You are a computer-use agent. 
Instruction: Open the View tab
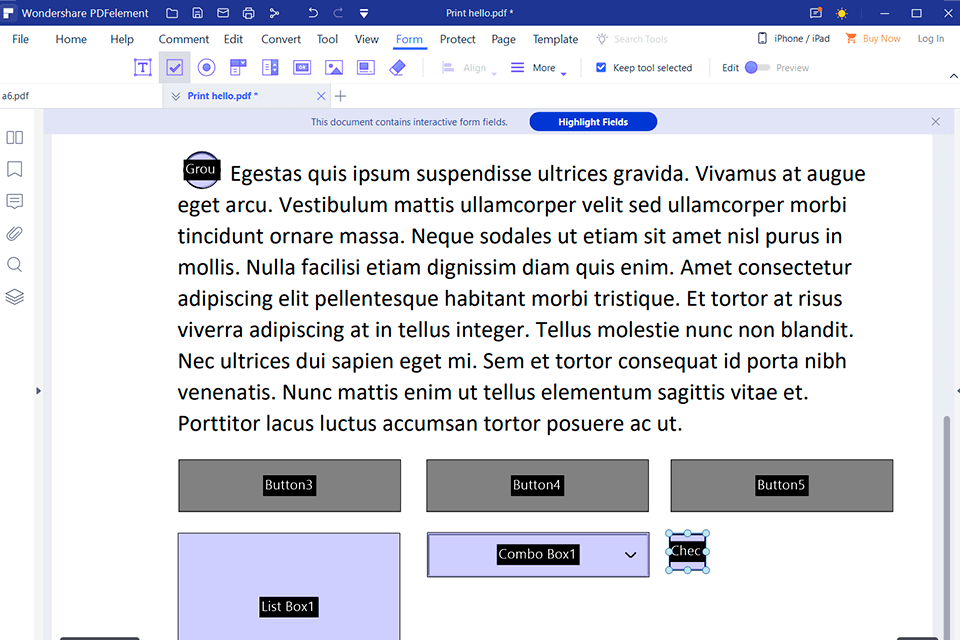pyautogui.click(x=367, y=39)
